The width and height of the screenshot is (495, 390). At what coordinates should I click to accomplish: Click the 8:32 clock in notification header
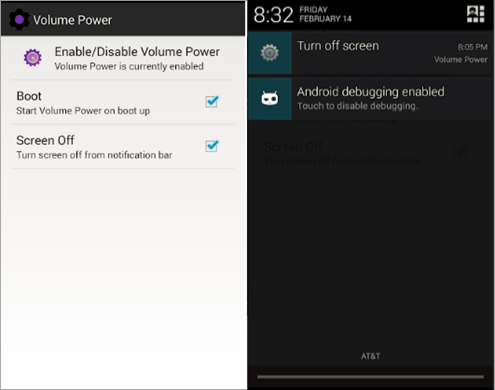pyautogui.click(x=273, y=15)
